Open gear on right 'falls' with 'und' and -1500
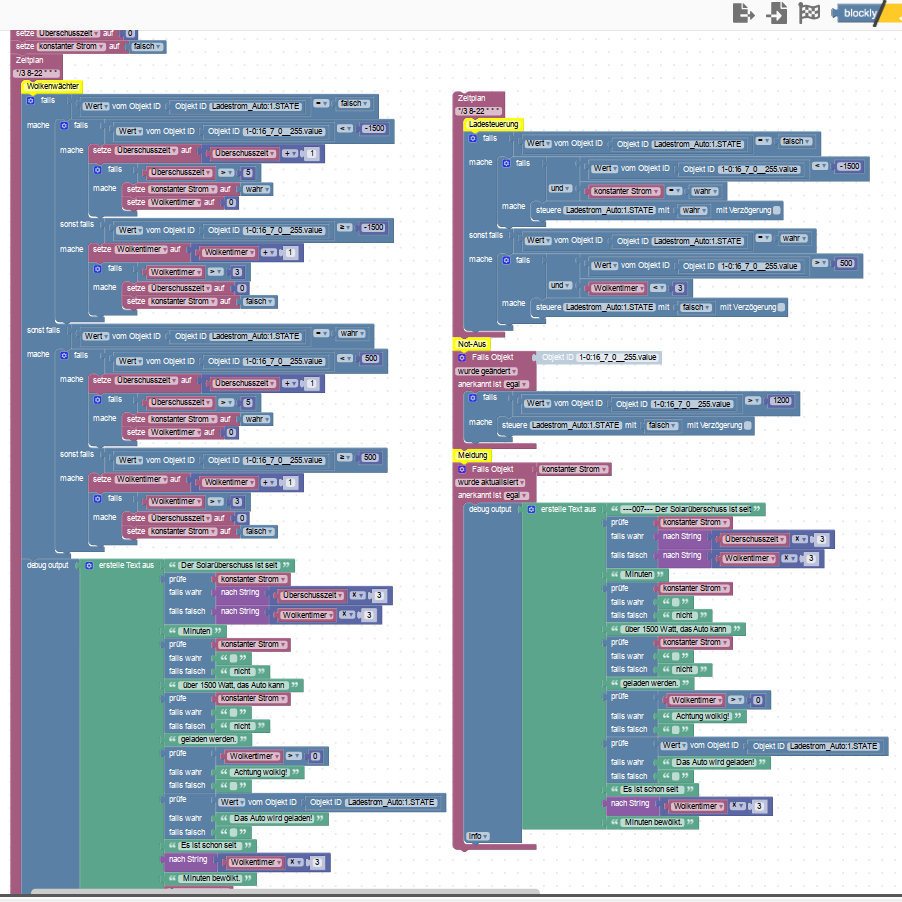This screenshot has width=902, height=902. [x=506, y=163]
